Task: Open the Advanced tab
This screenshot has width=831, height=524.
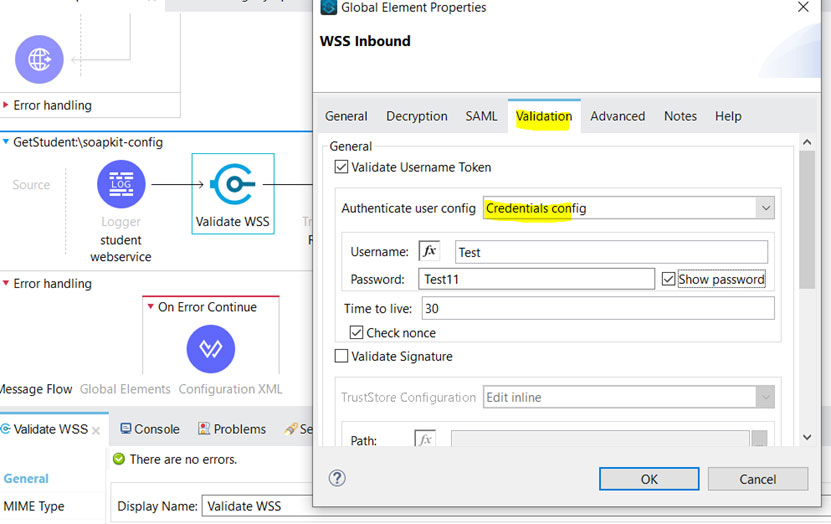Action: (617, 116)
